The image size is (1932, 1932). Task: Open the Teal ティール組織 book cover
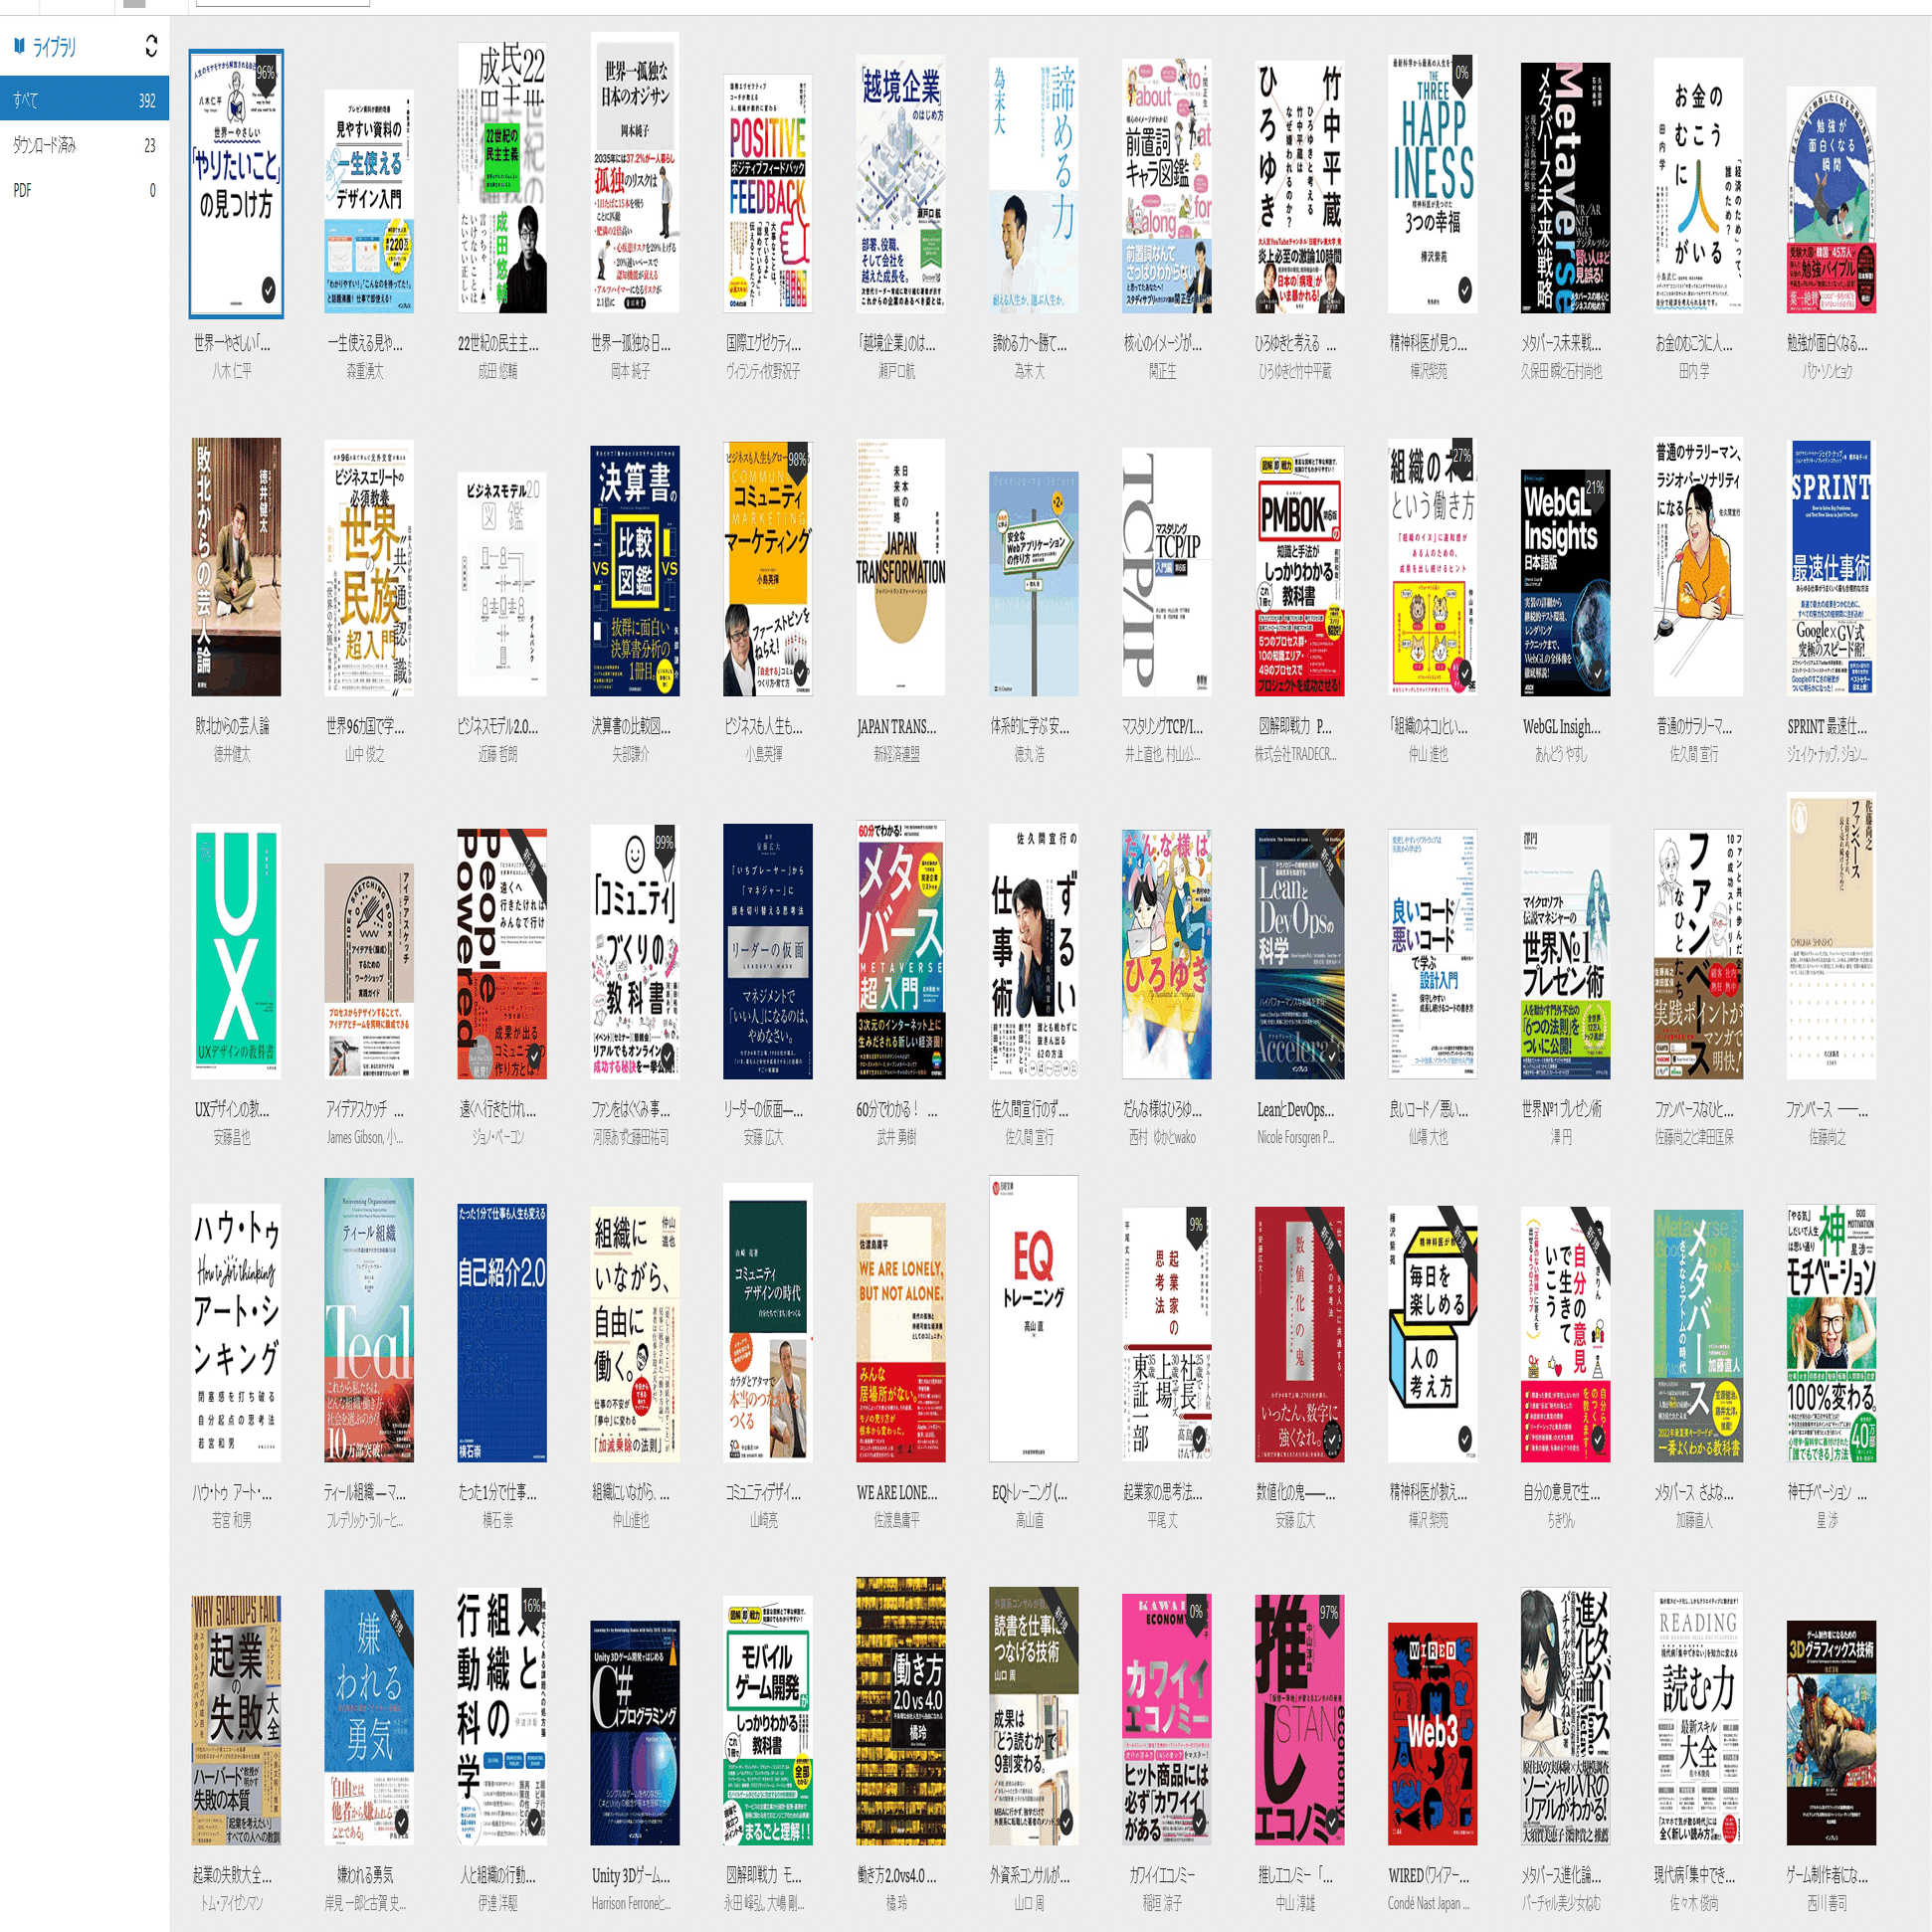point(368,1320)
